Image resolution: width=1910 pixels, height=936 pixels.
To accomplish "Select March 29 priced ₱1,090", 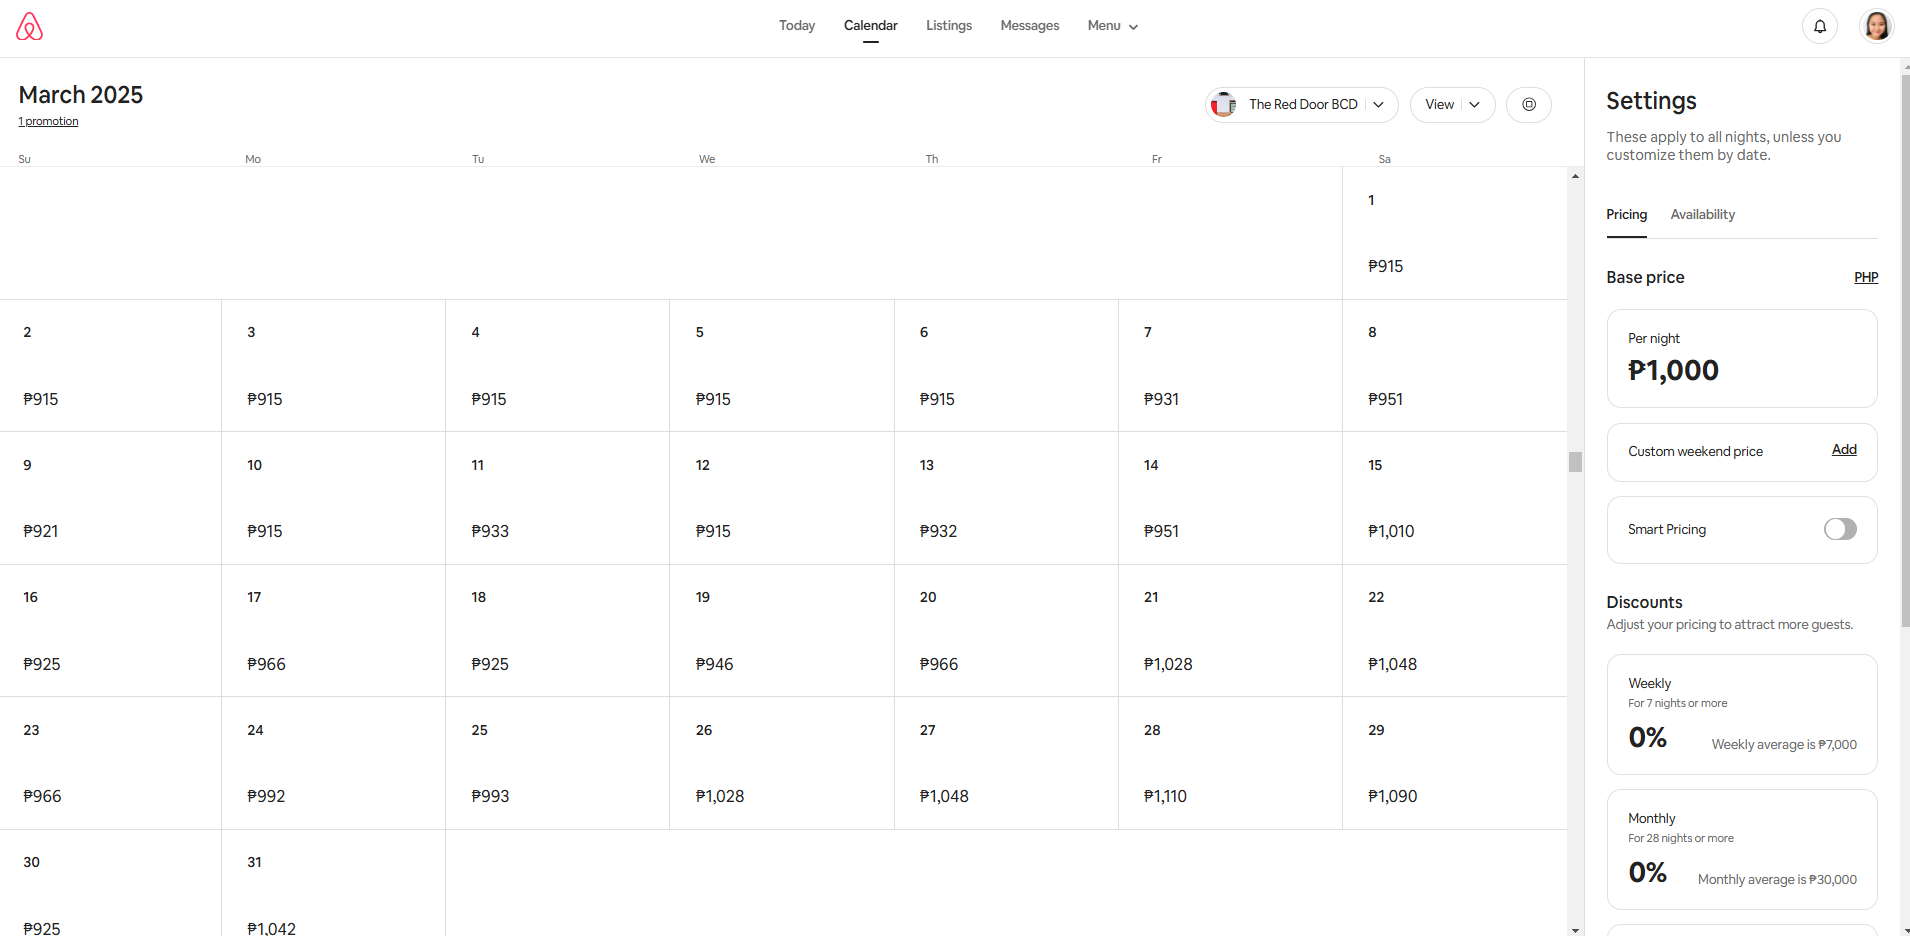I will pos(1454,763).
